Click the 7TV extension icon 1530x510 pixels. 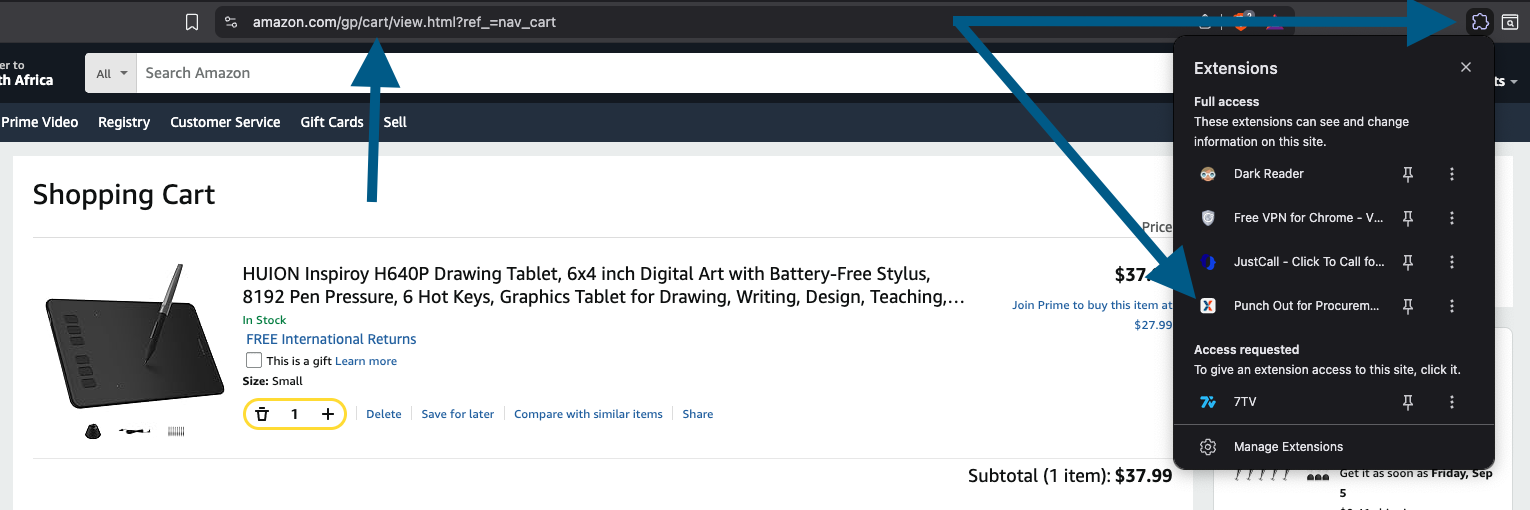(1208, 402)
